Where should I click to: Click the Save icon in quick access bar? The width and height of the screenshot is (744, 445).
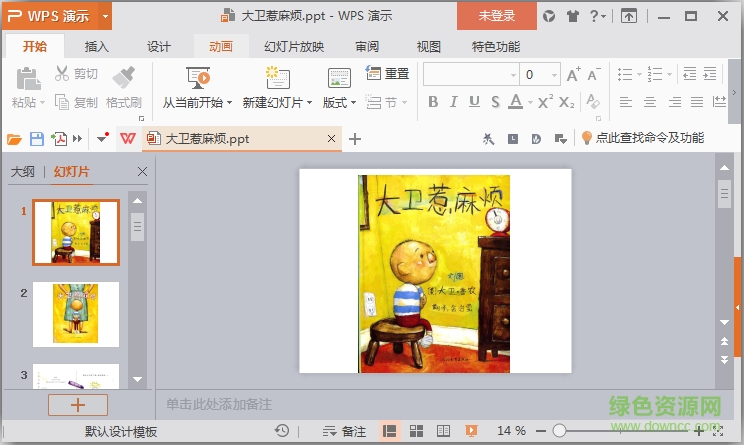click(x=37, y=139)
